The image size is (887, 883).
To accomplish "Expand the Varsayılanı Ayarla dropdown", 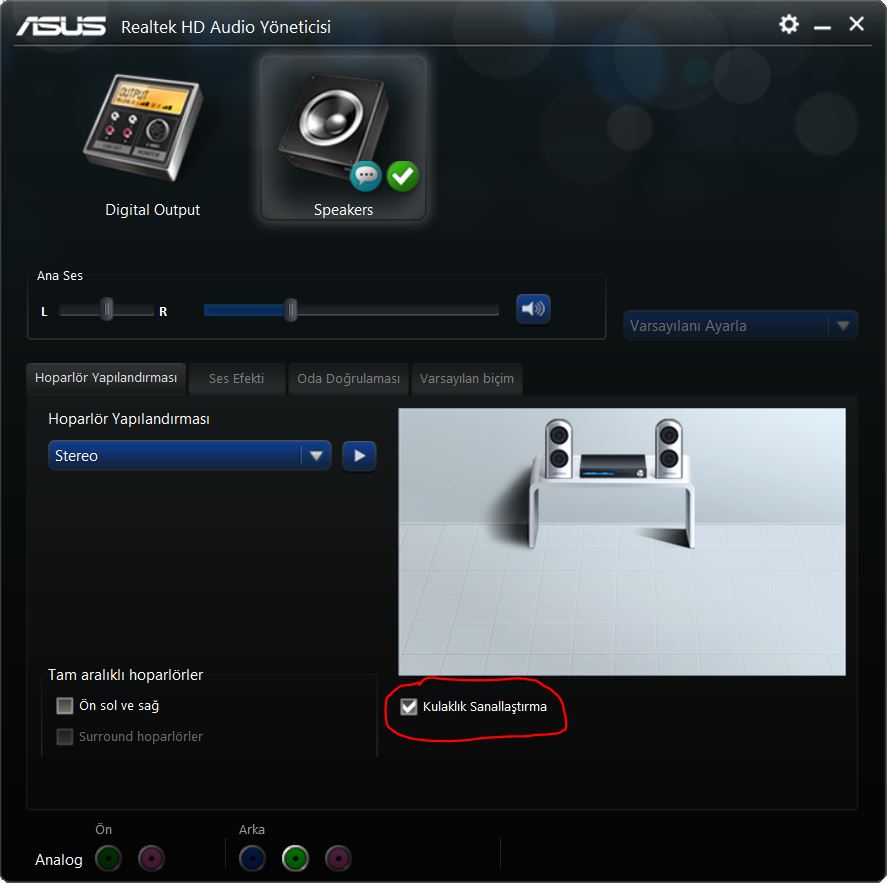I will point(740,326).
